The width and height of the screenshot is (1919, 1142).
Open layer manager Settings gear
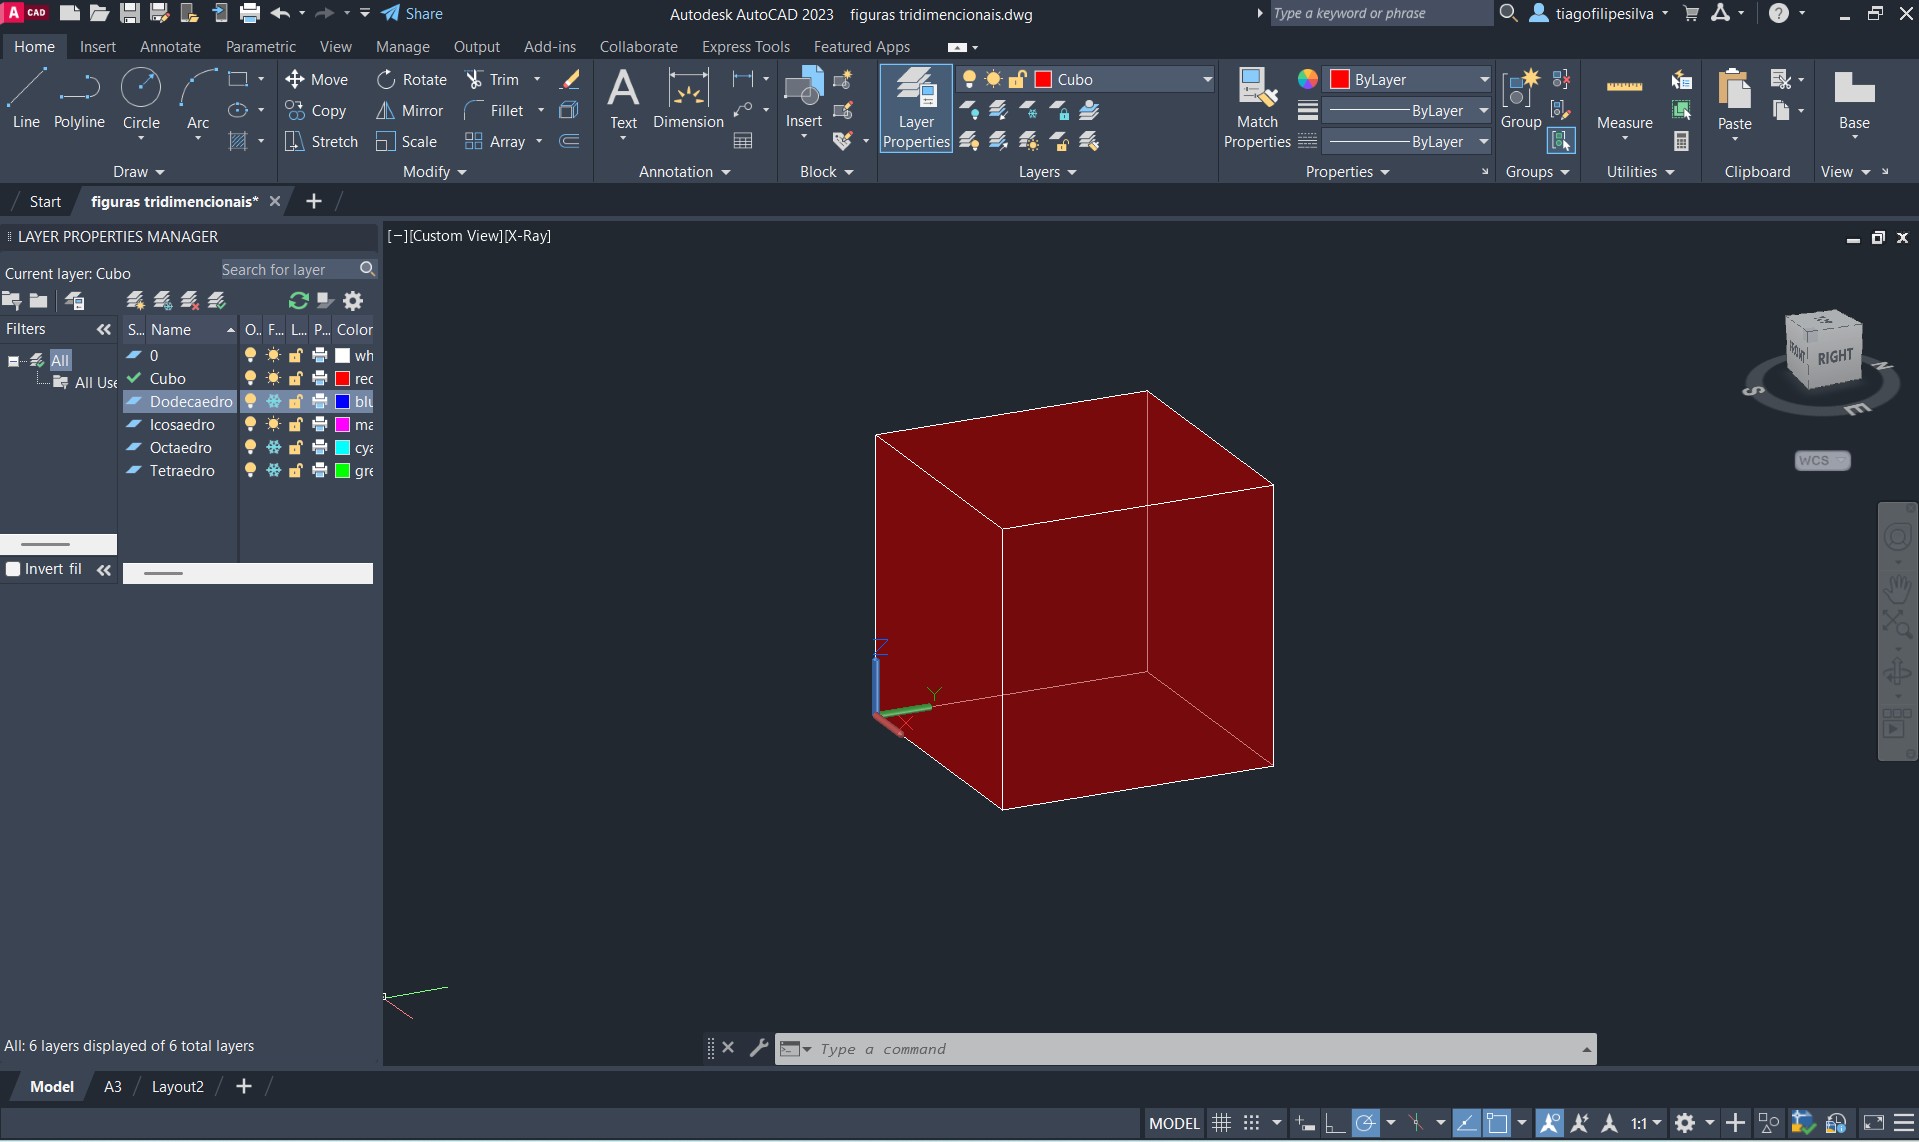[x=353, y=300]
